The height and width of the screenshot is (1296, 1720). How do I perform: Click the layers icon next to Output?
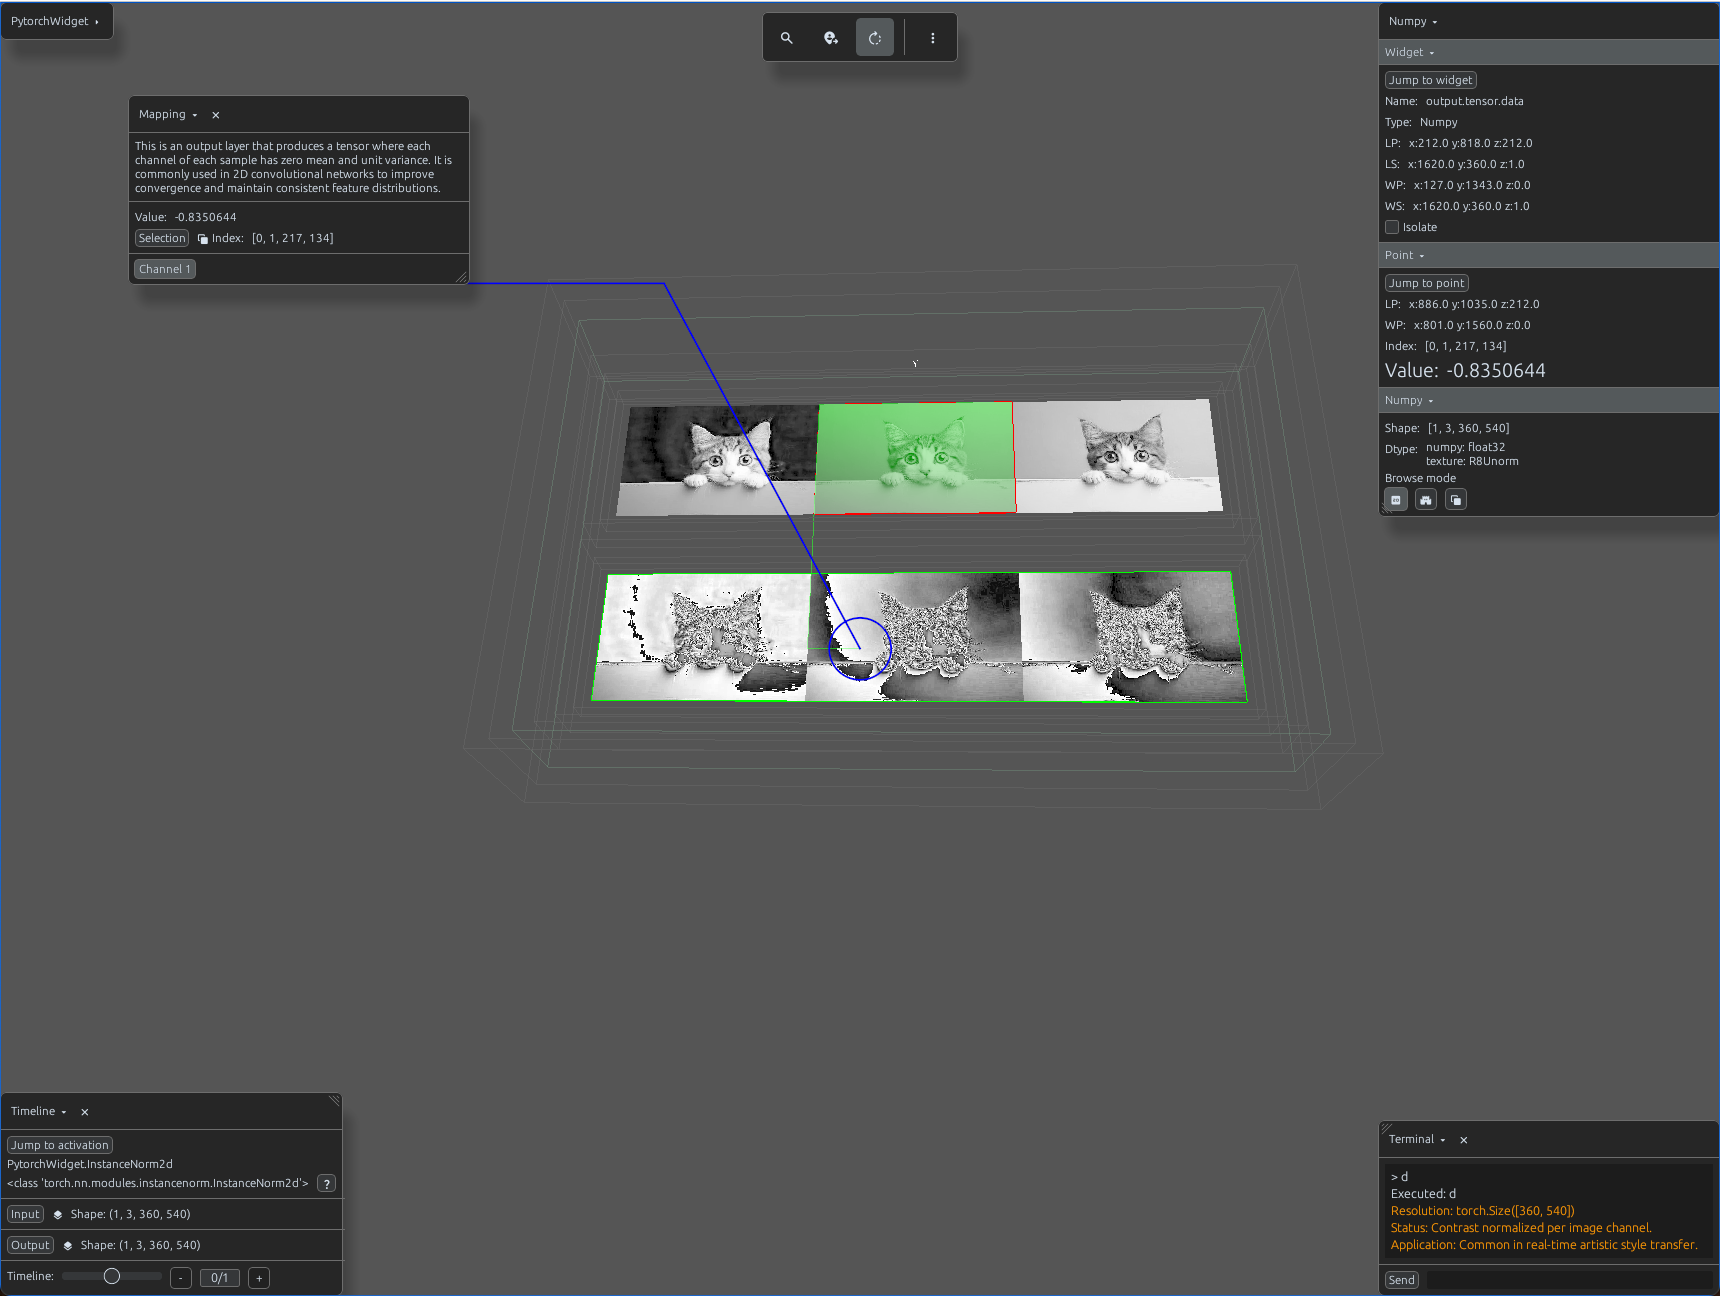pyautogui.click(x=68, y=1246)
